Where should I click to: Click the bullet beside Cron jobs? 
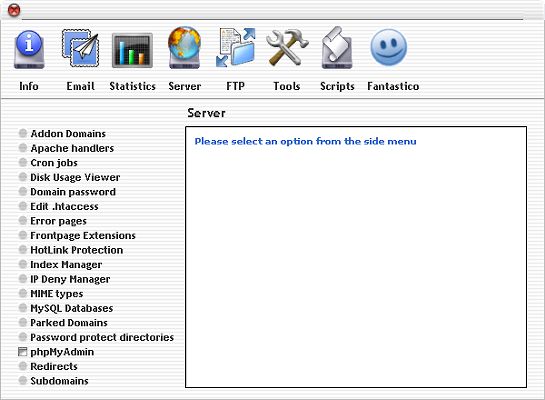23,162
